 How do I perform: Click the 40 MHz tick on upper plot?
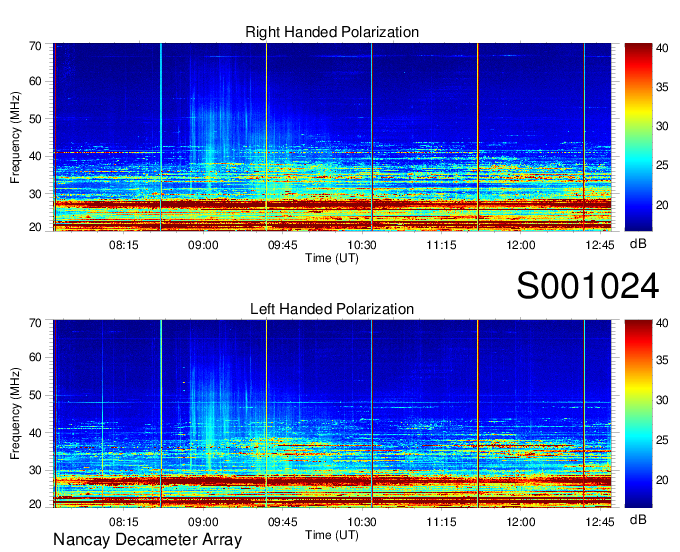tap(35, 157)
